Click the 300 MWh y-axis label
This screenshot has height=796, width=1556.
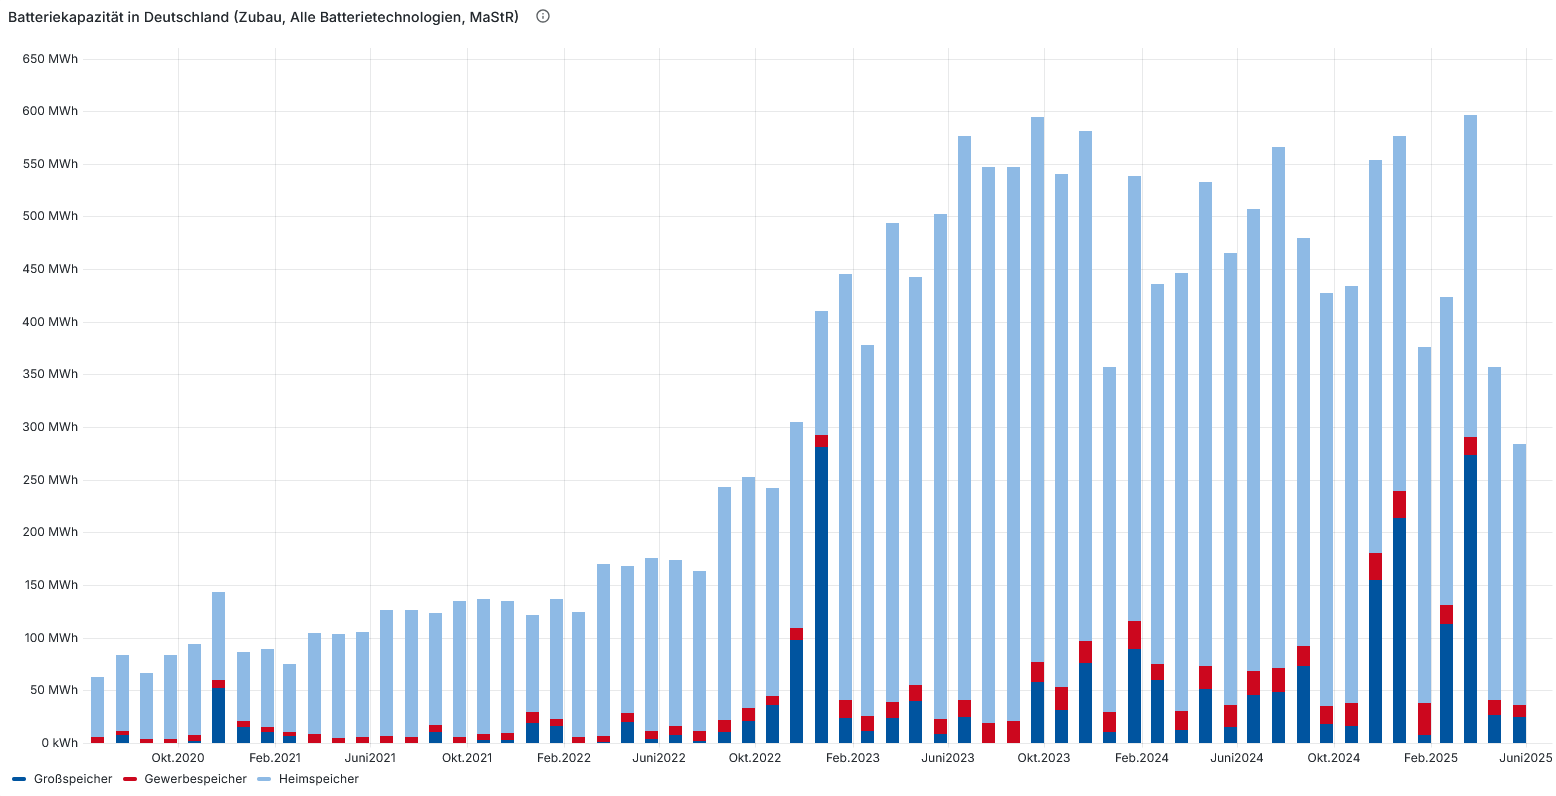[50, 427]
